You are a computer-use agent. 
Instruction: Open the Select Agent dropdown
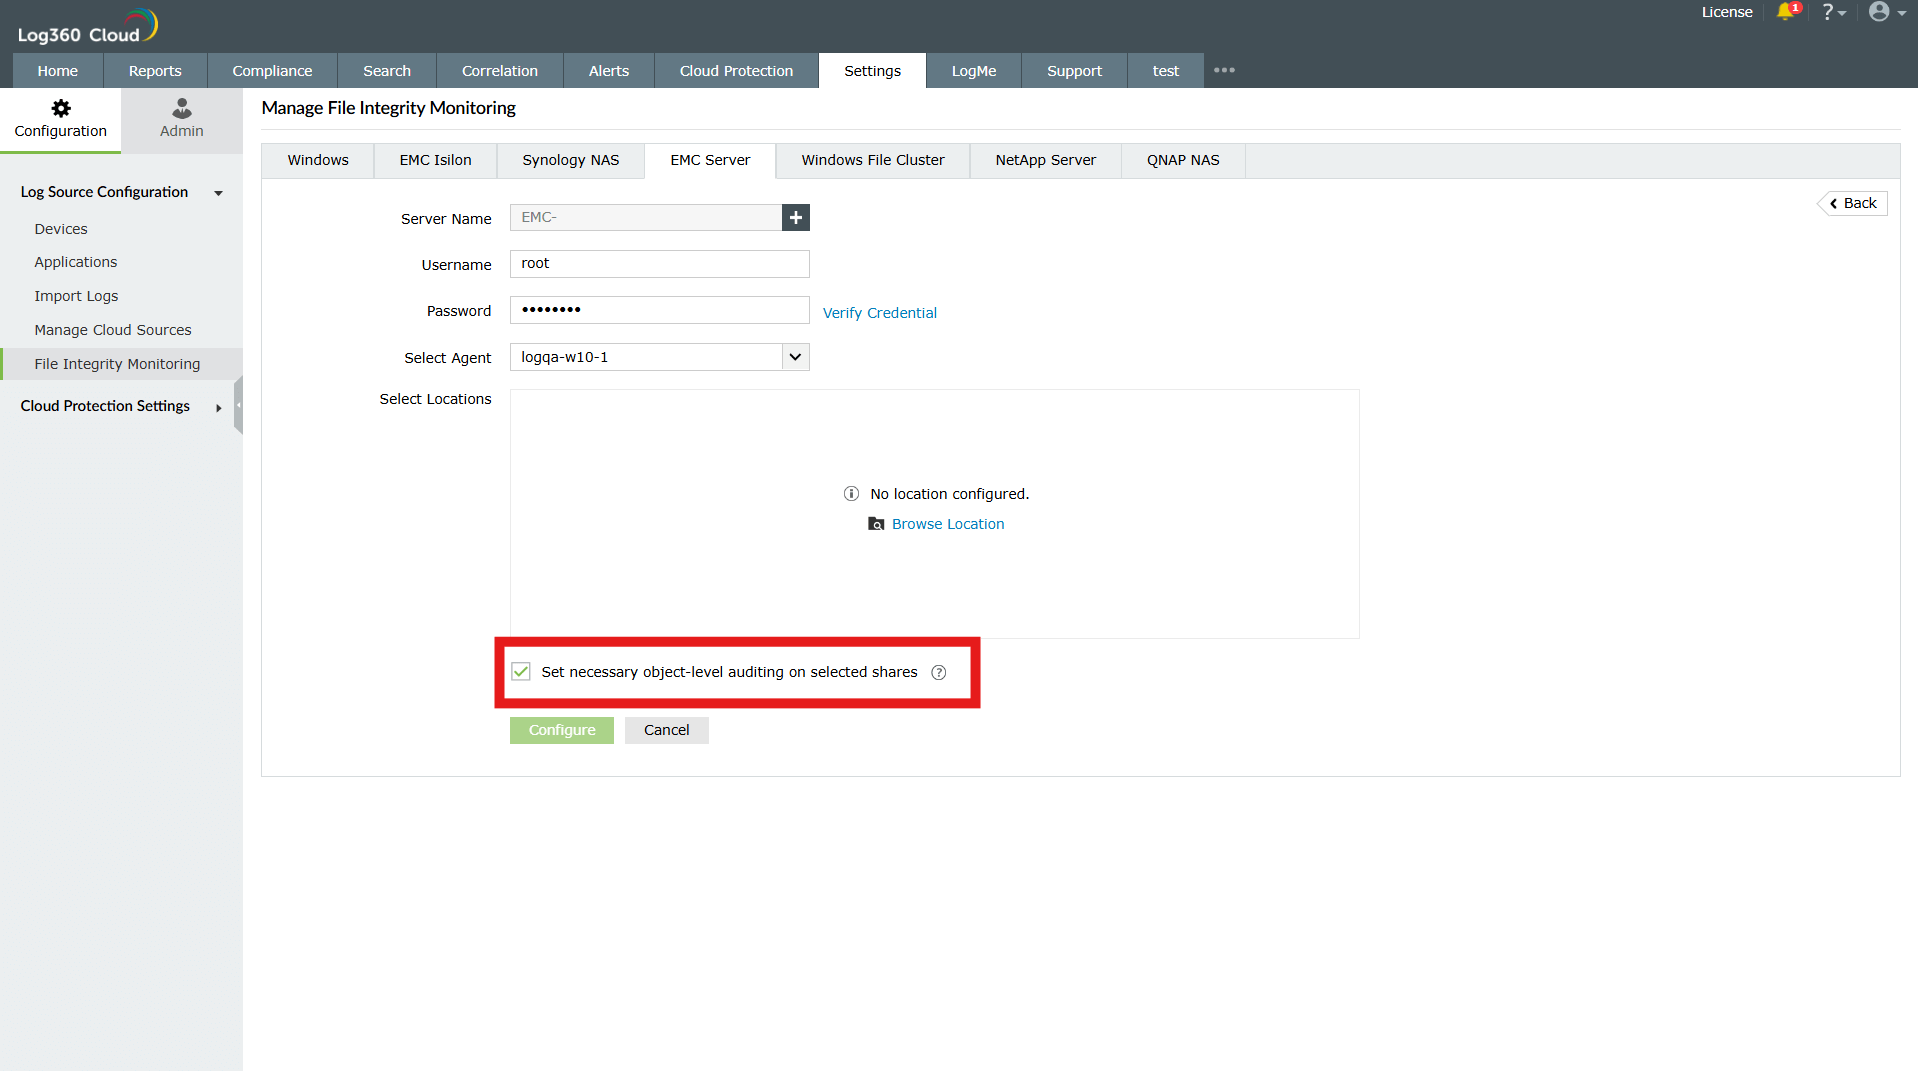(795, 357)
